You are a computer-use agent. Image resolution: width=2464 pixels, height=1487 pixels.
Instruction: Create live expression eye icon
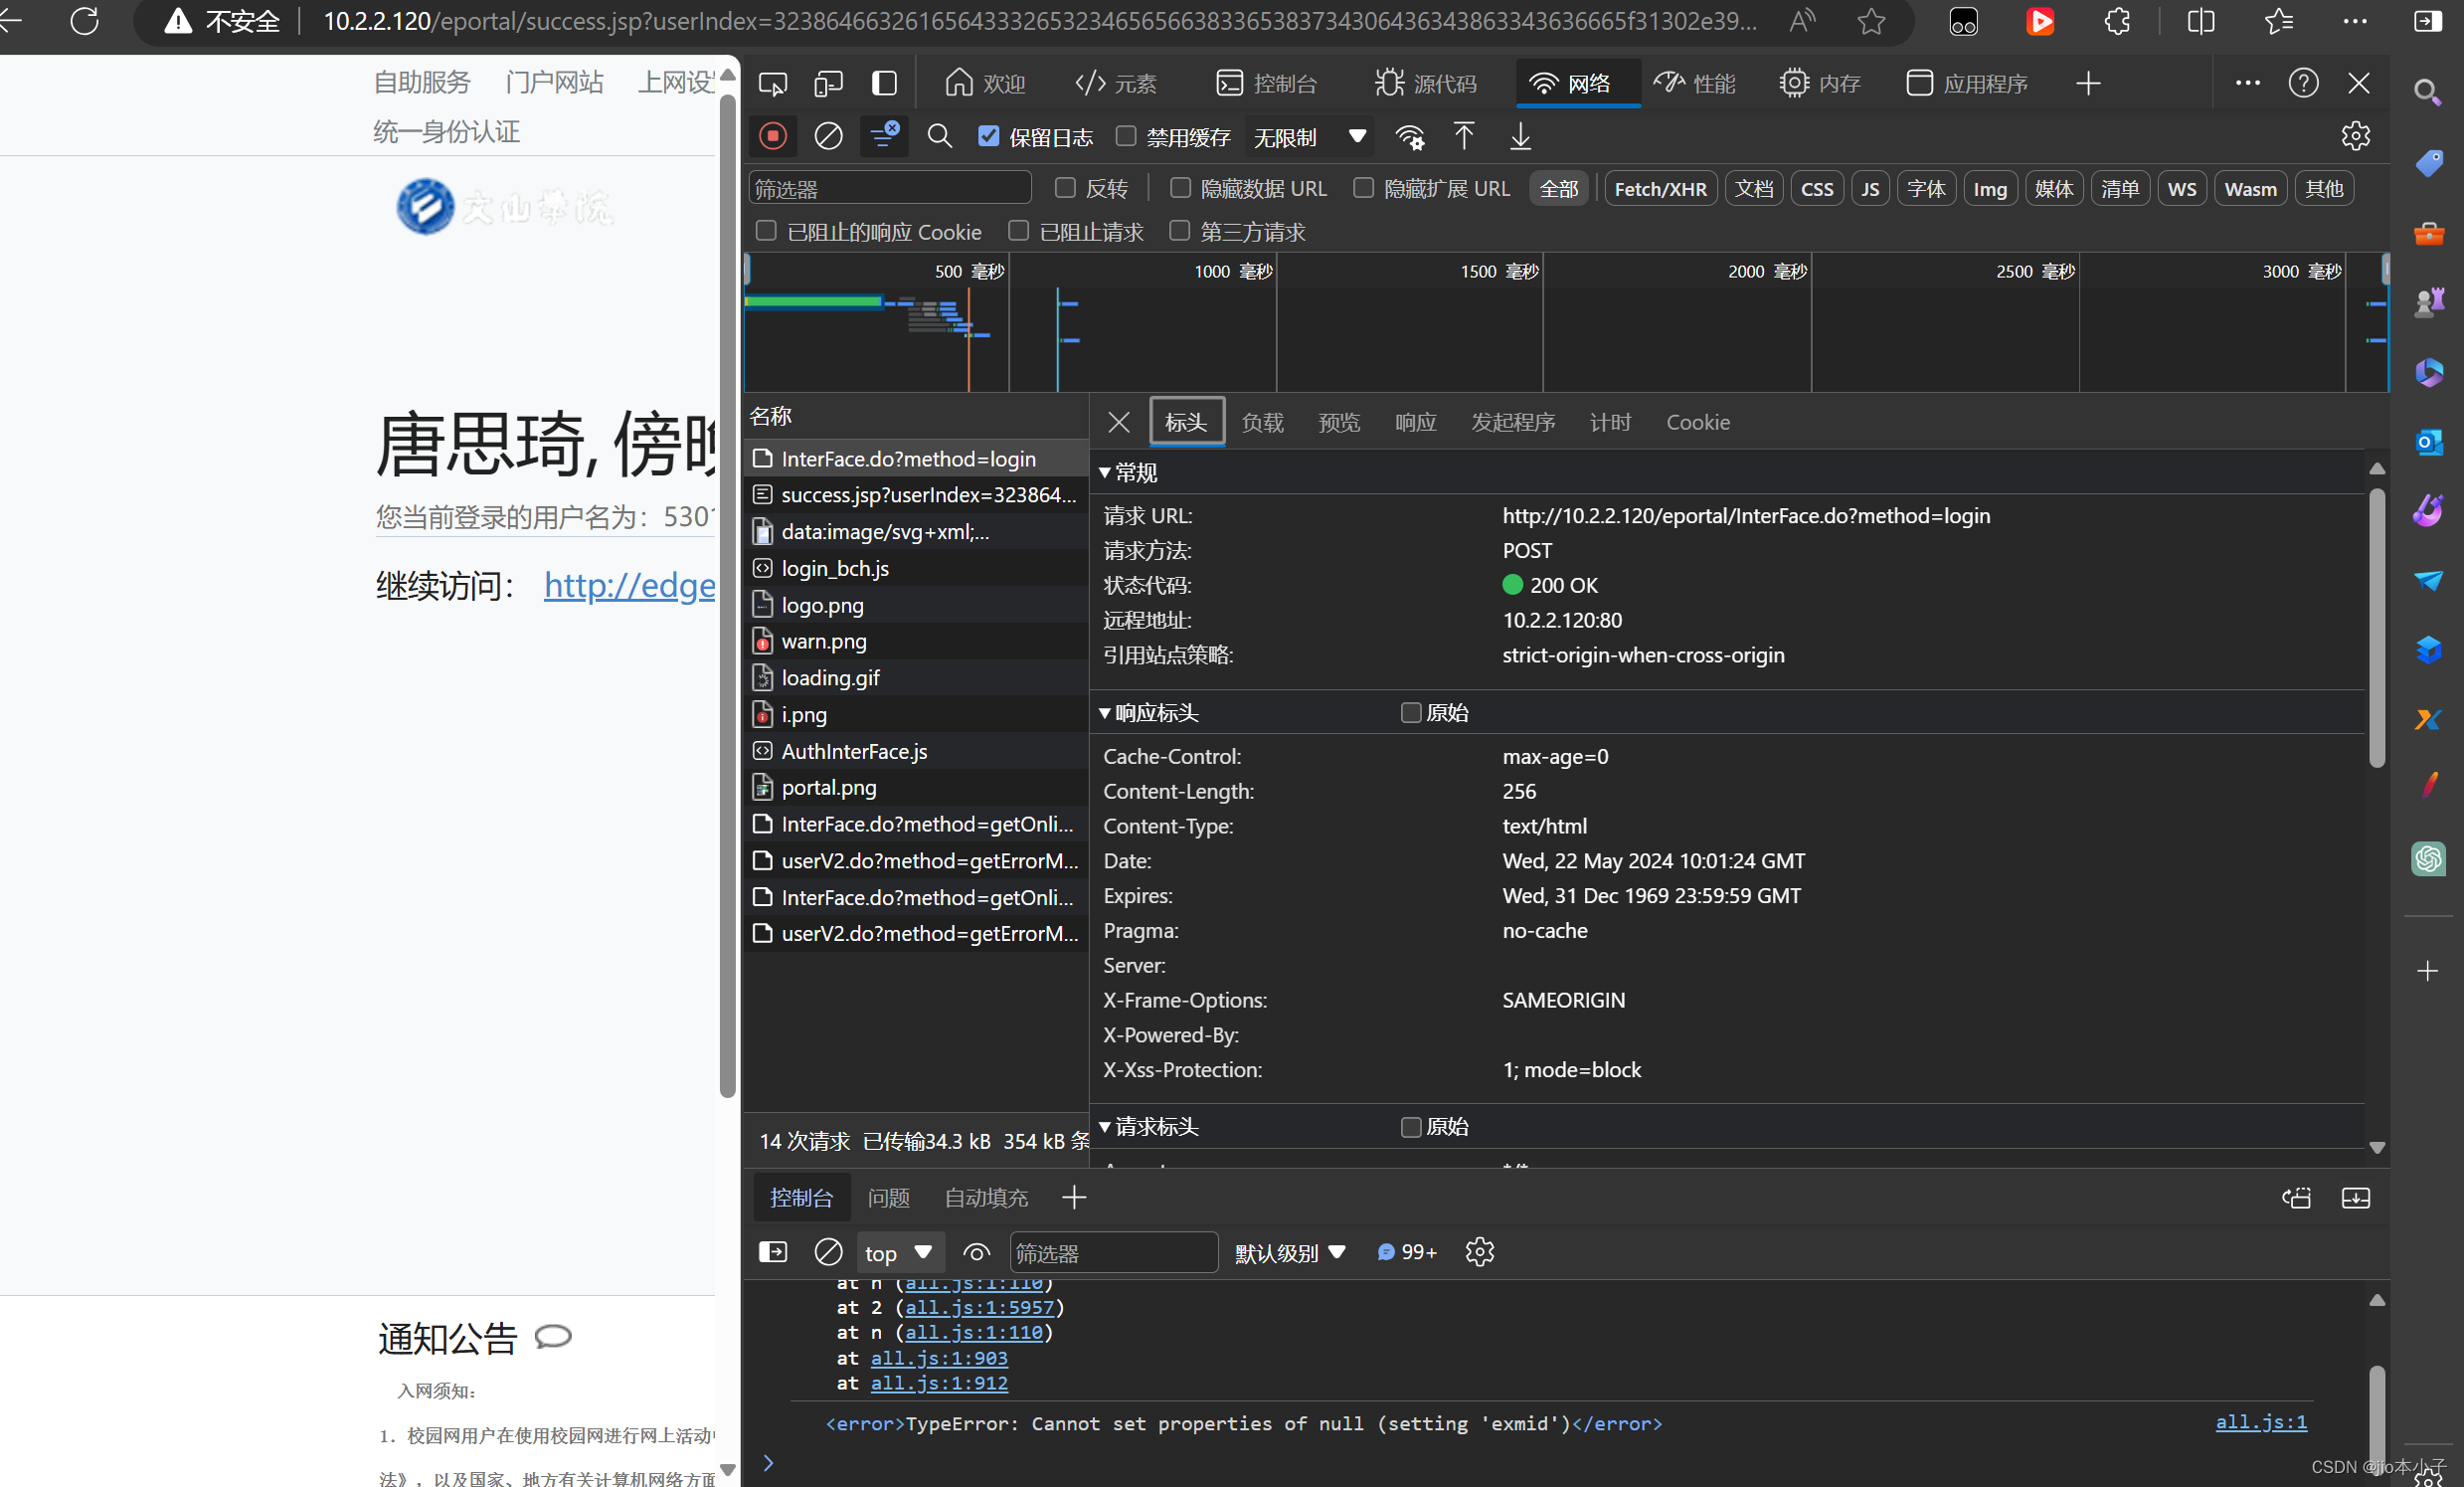coord(976,1252)
